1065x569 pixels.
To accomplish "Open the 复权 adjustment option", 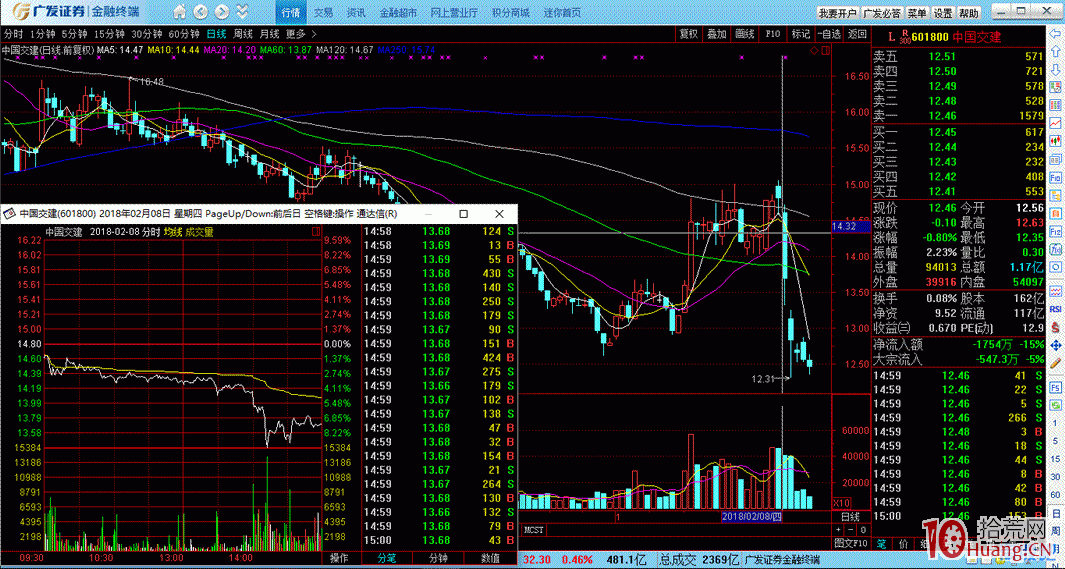I will click(x=689, y=34).
